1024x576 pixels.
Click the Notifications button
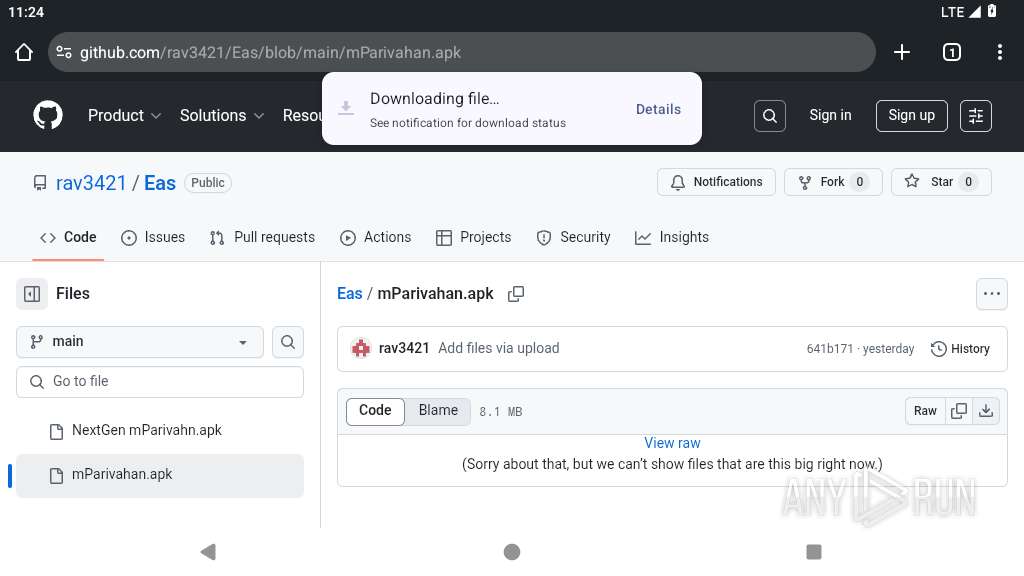pos(716,182)
